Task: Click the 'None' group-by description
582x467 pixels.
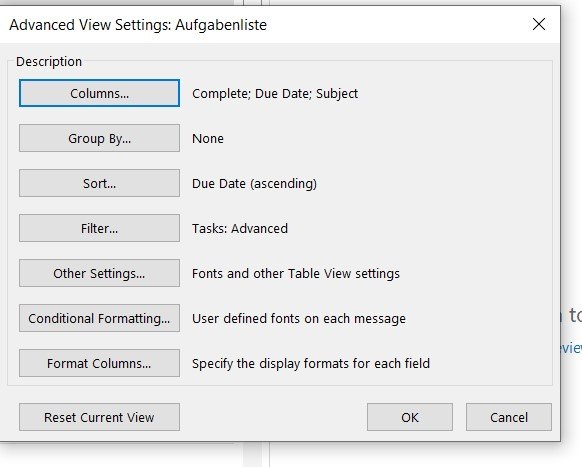Action: click(x=208, y=138)
